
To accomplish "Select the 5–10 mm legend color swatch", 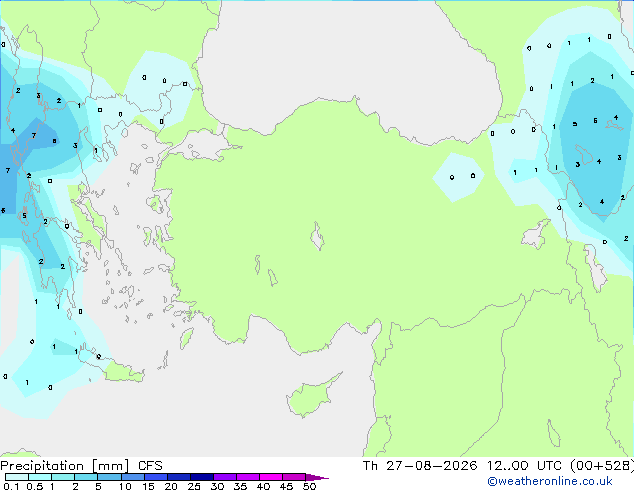I will [109, 477].
